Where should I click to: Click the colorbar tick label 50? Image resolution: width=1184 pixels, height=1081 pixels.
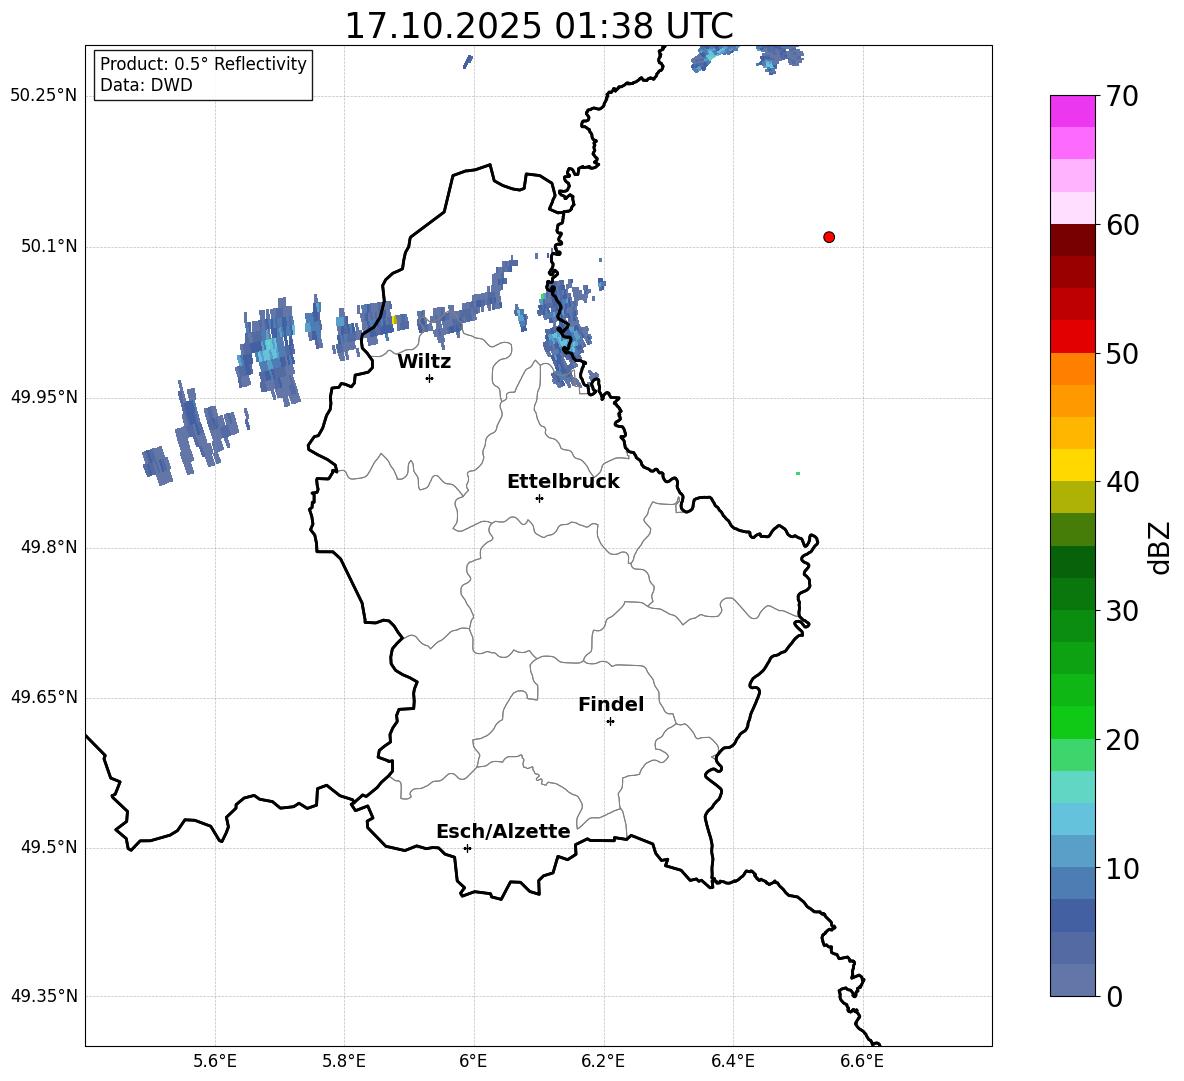click(x=1122, y=354)
